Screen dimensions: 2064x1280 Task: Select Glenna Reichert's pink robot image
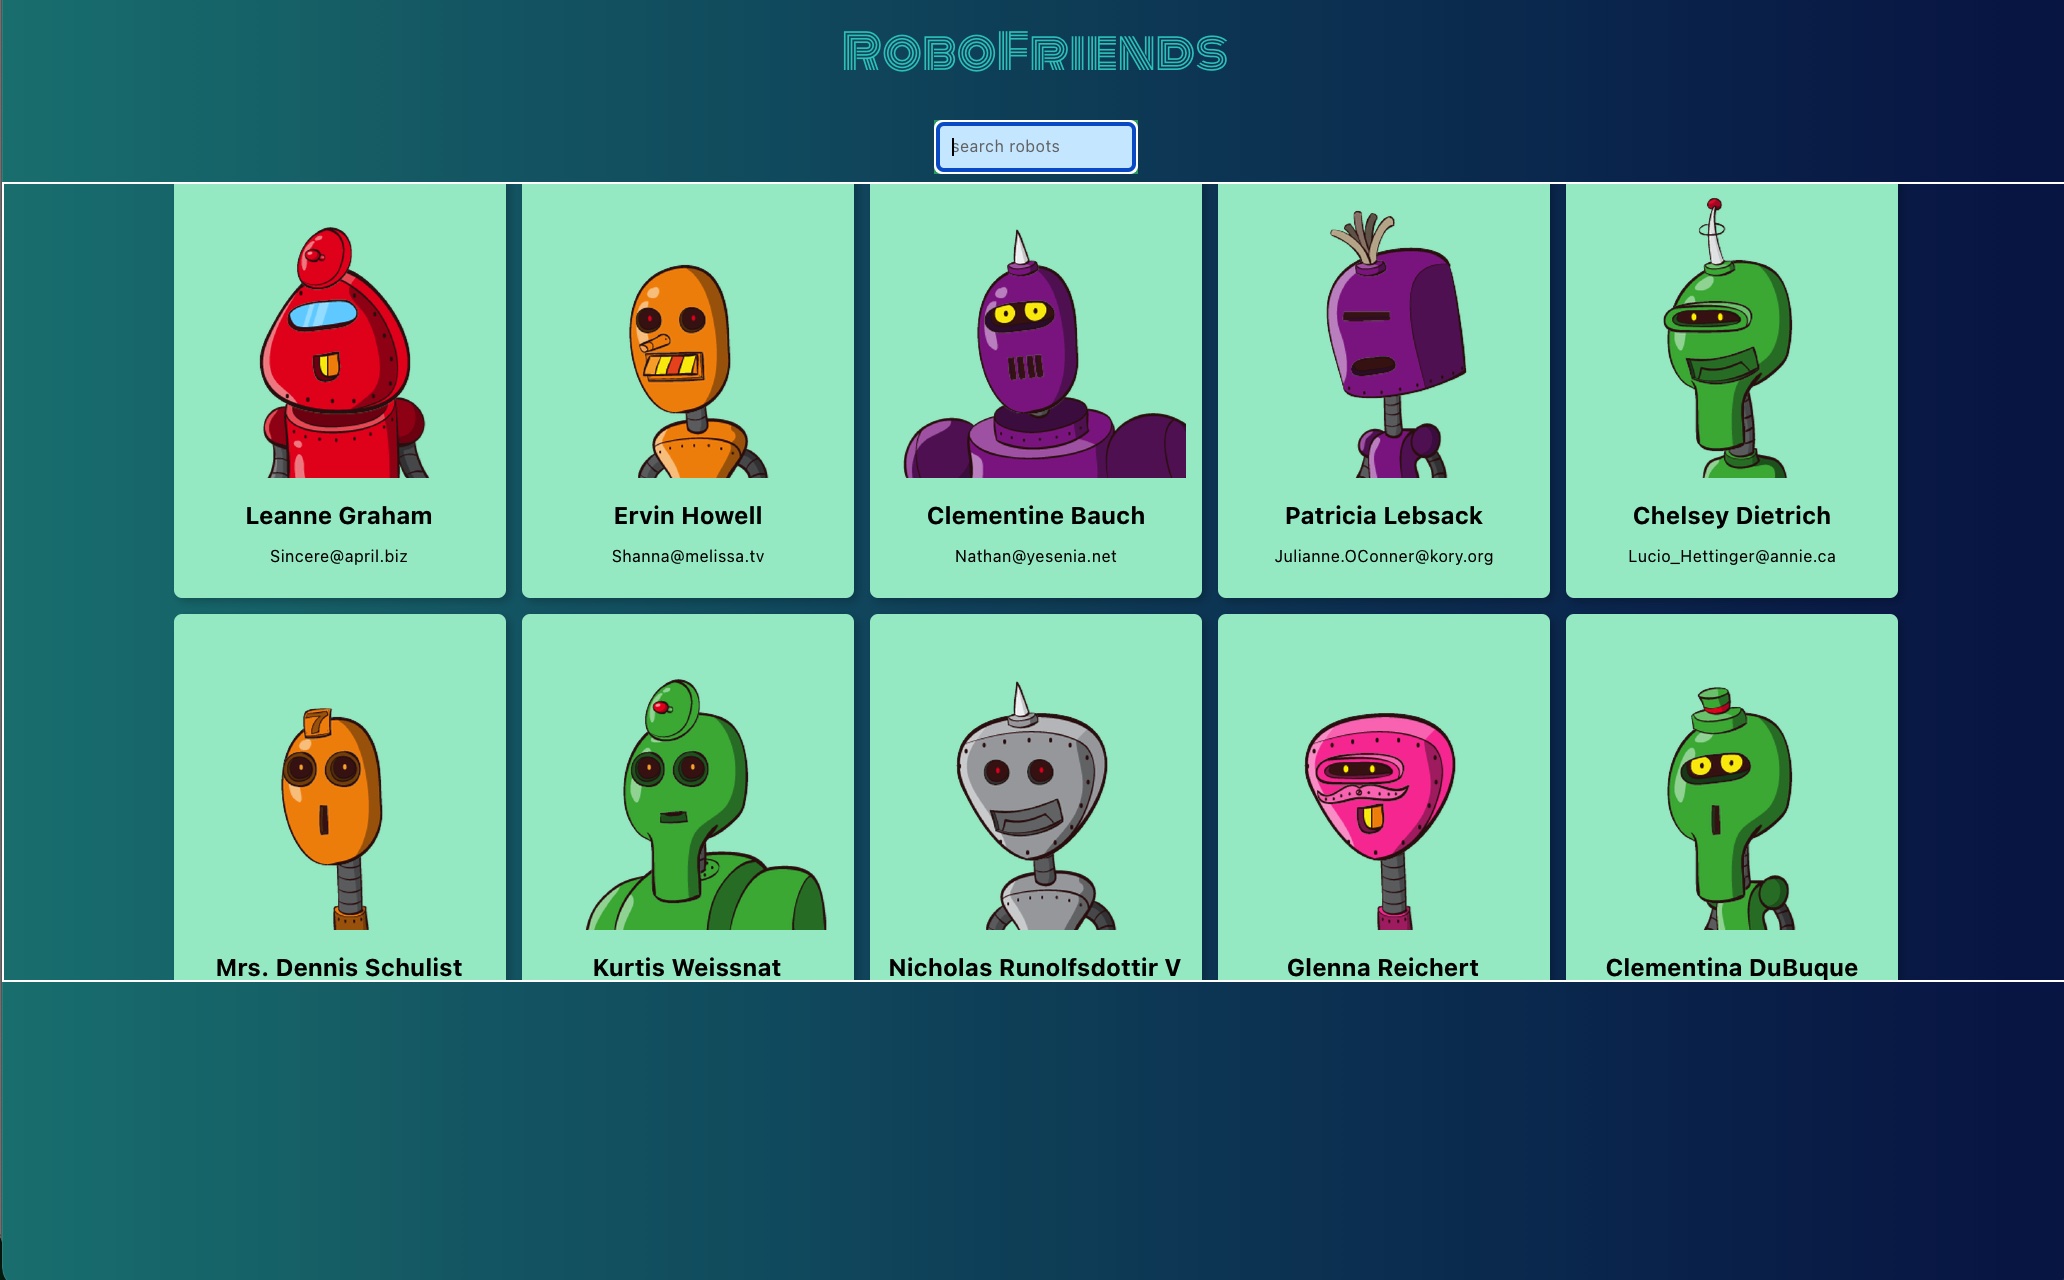(x=1382, y=821)
